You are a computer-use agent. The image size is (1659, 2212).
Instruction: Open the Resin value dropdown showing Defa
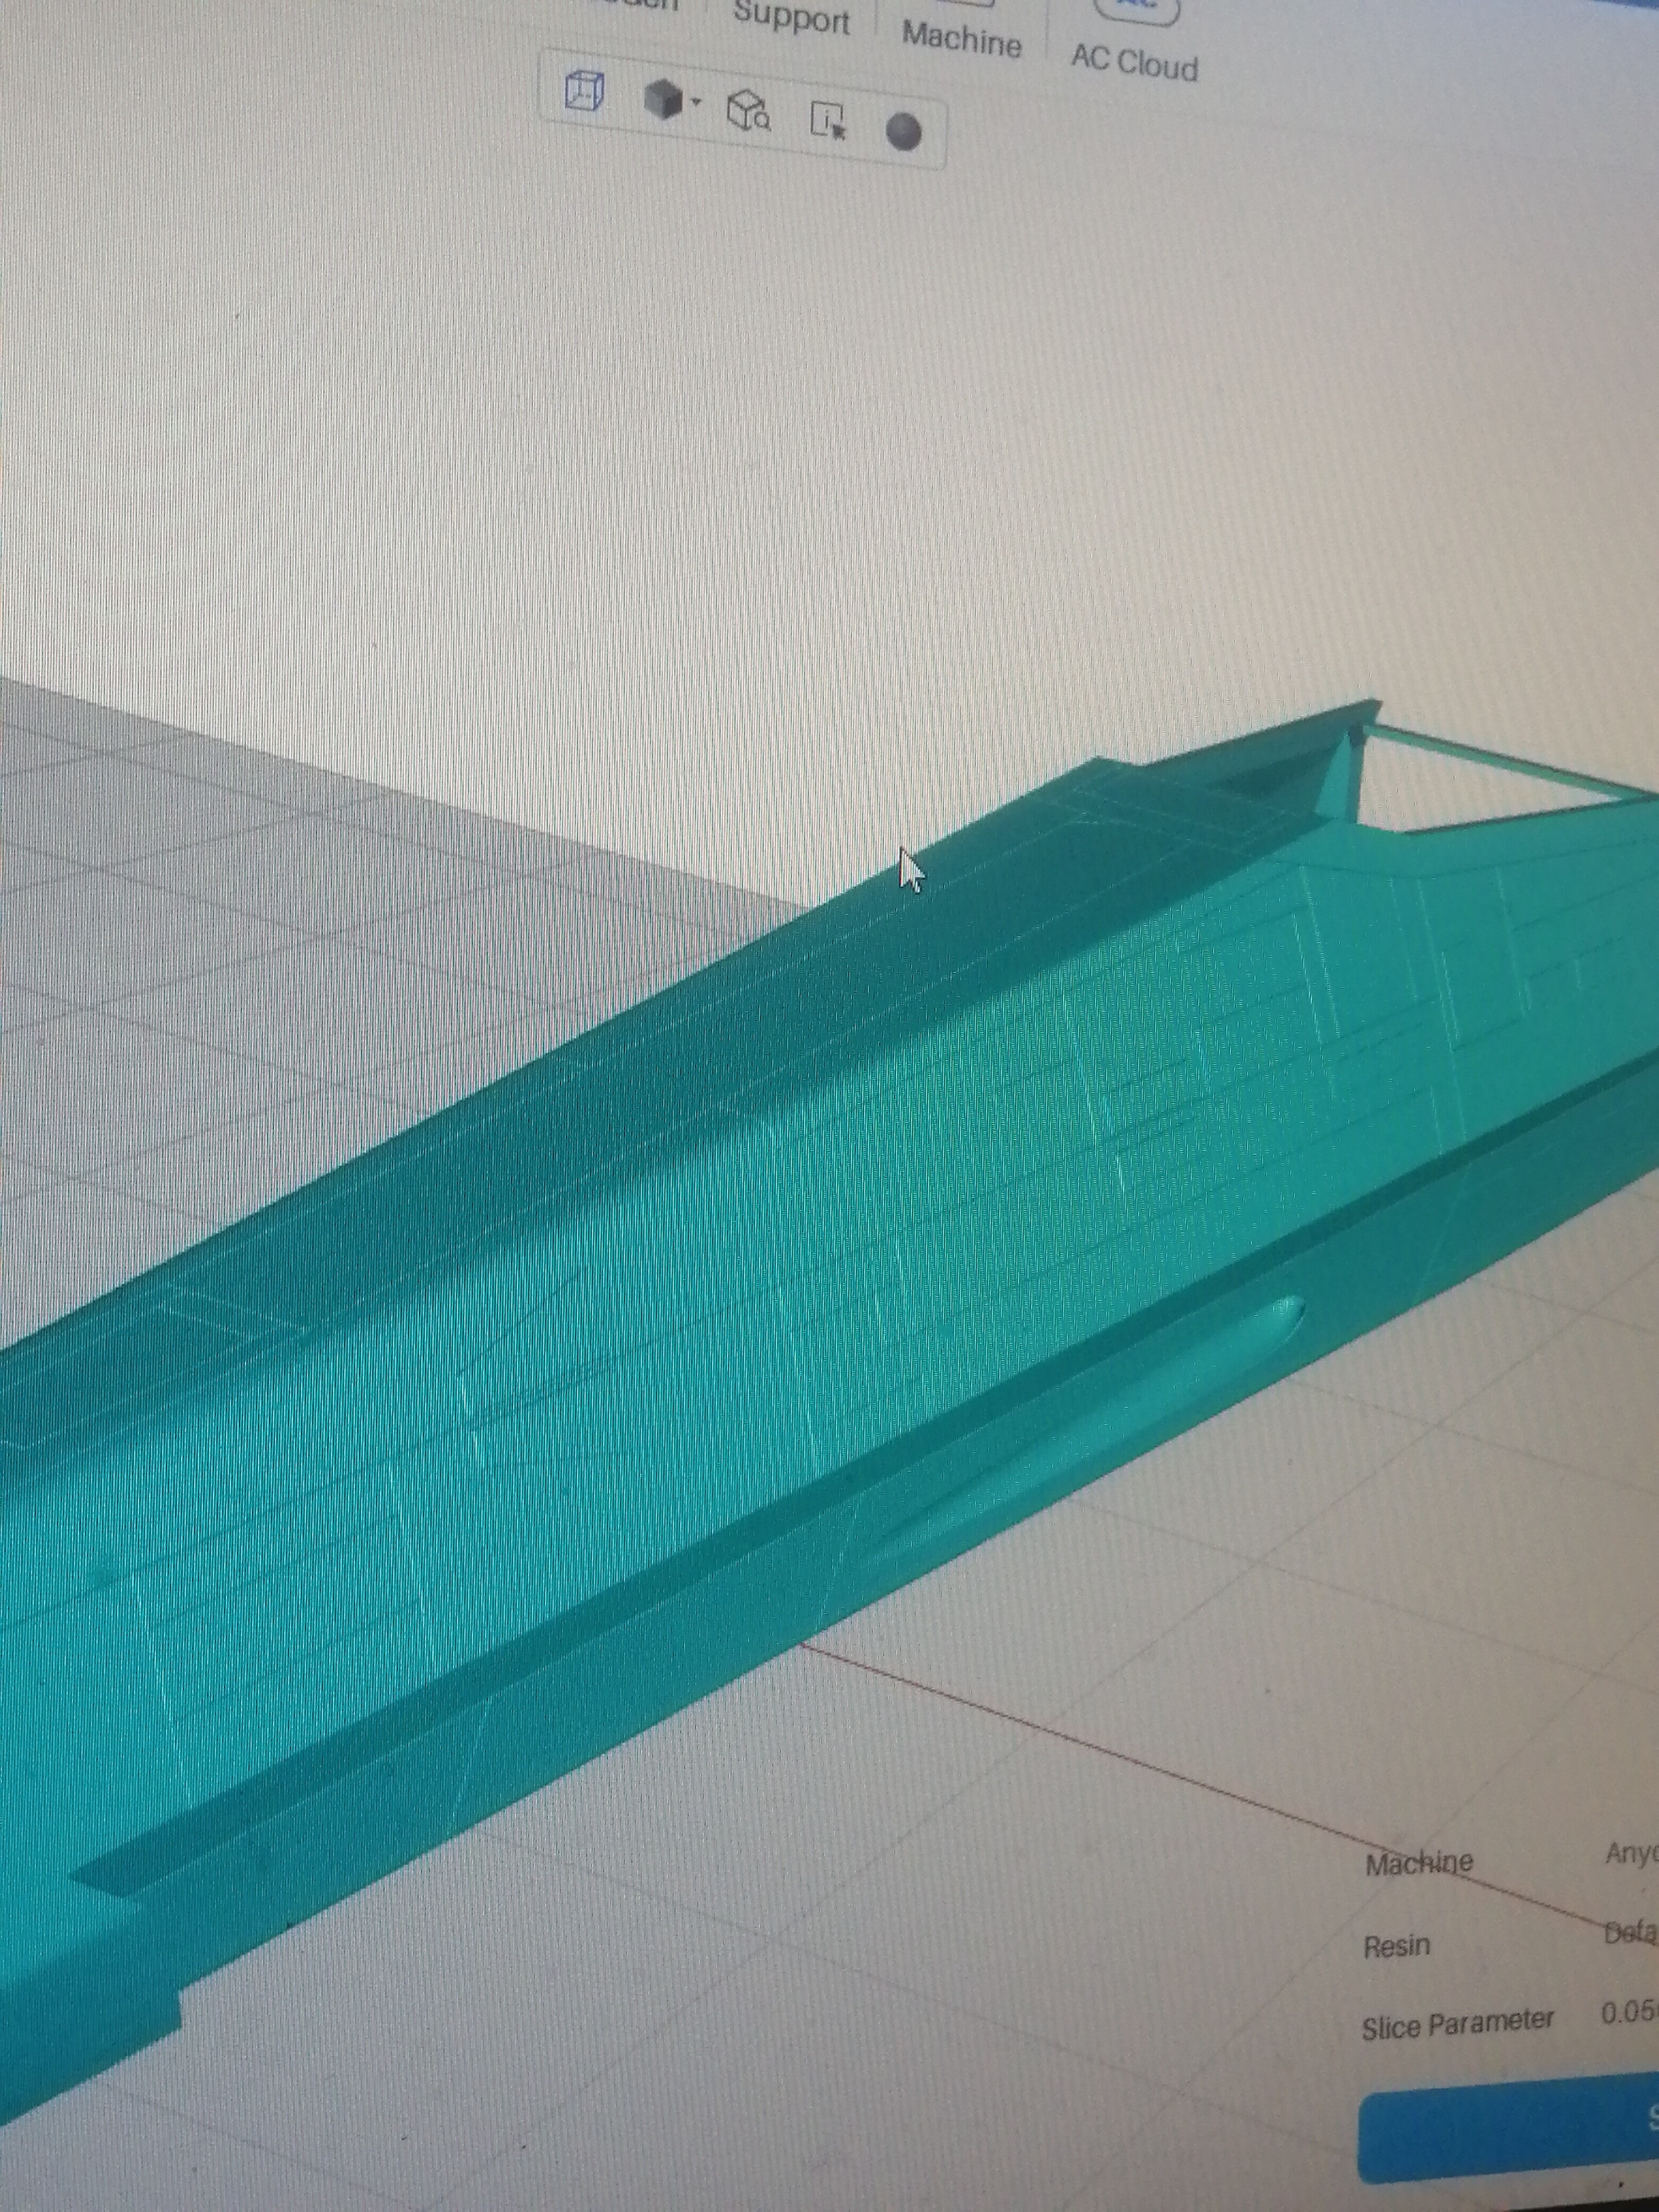(1630, 1933)
